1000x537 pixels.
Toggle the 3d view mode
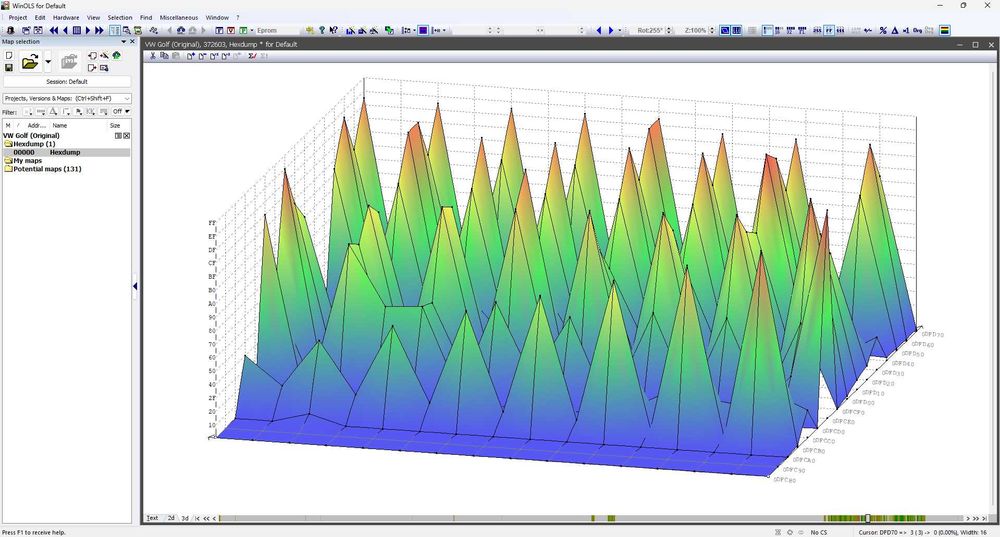click(185, 518)
